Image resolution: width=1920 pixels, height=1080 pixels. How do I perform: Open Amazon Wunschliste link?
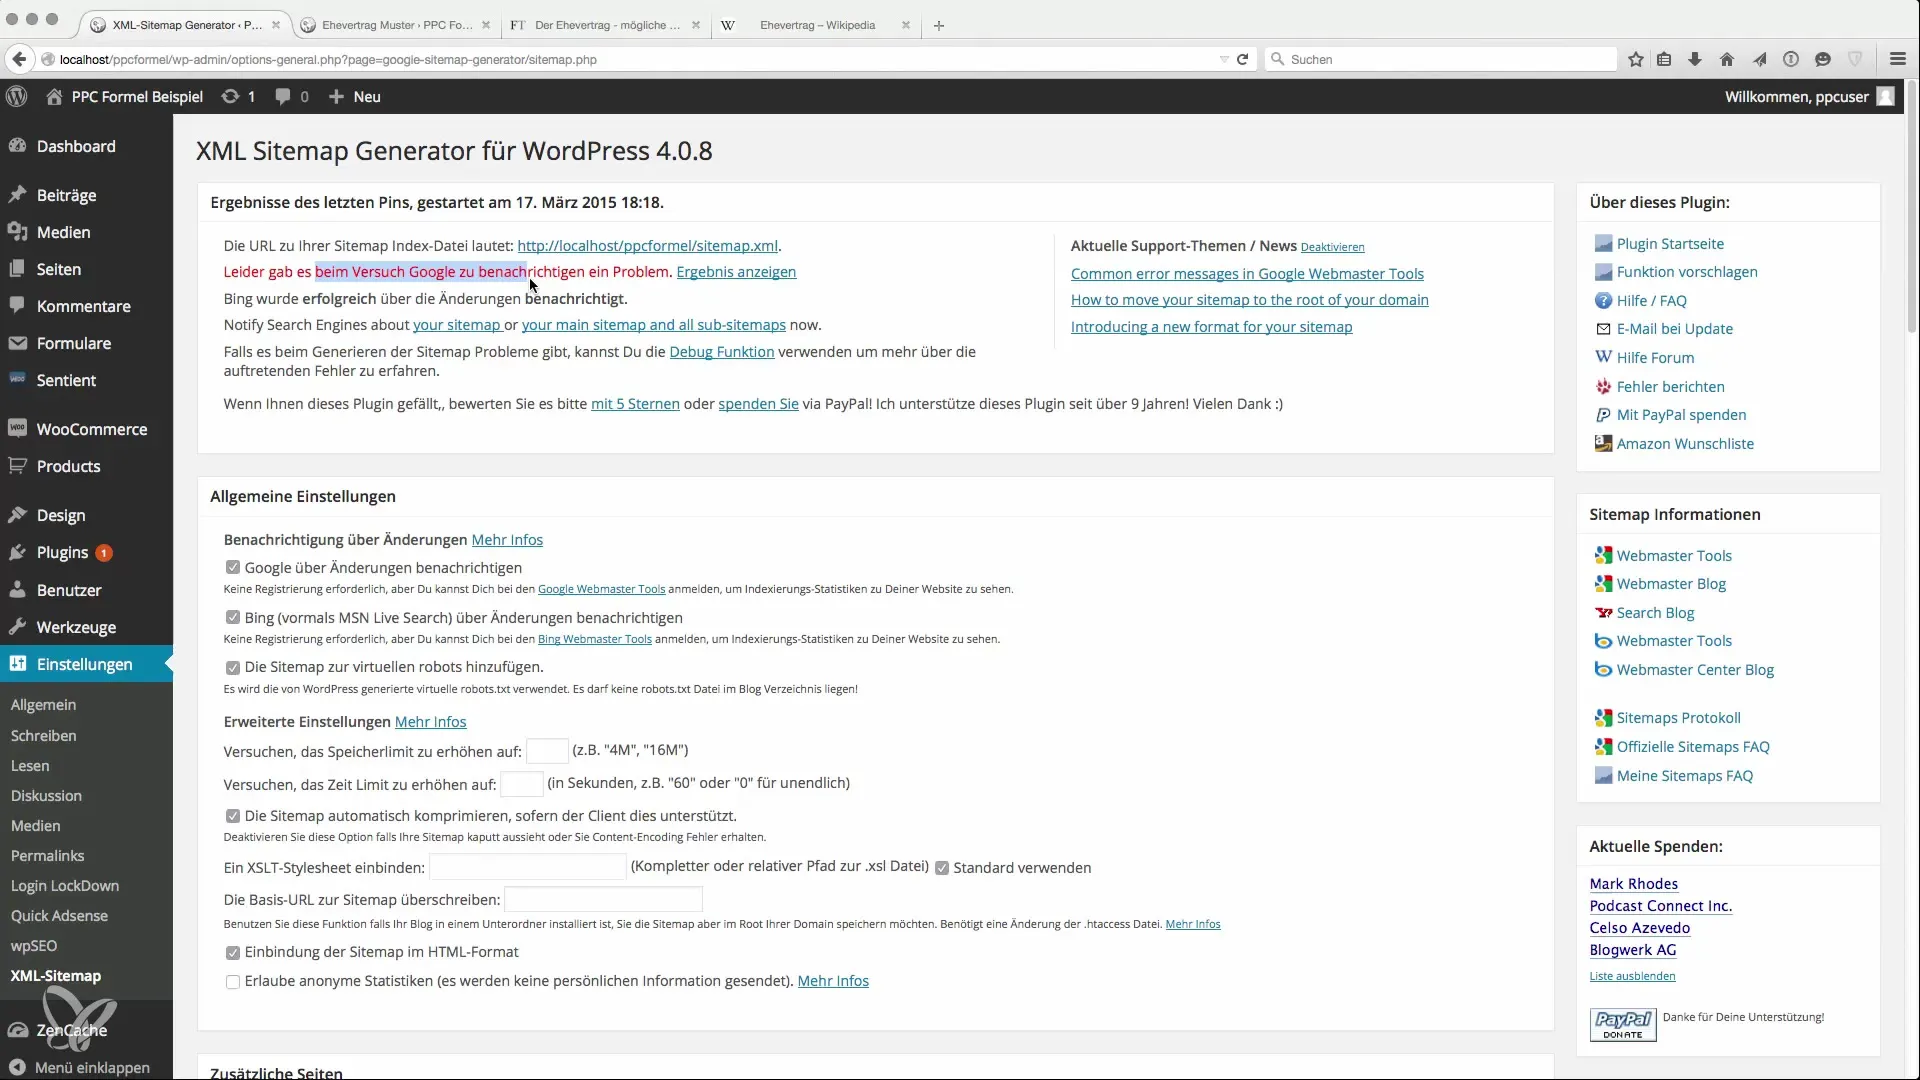(1685, 443)
